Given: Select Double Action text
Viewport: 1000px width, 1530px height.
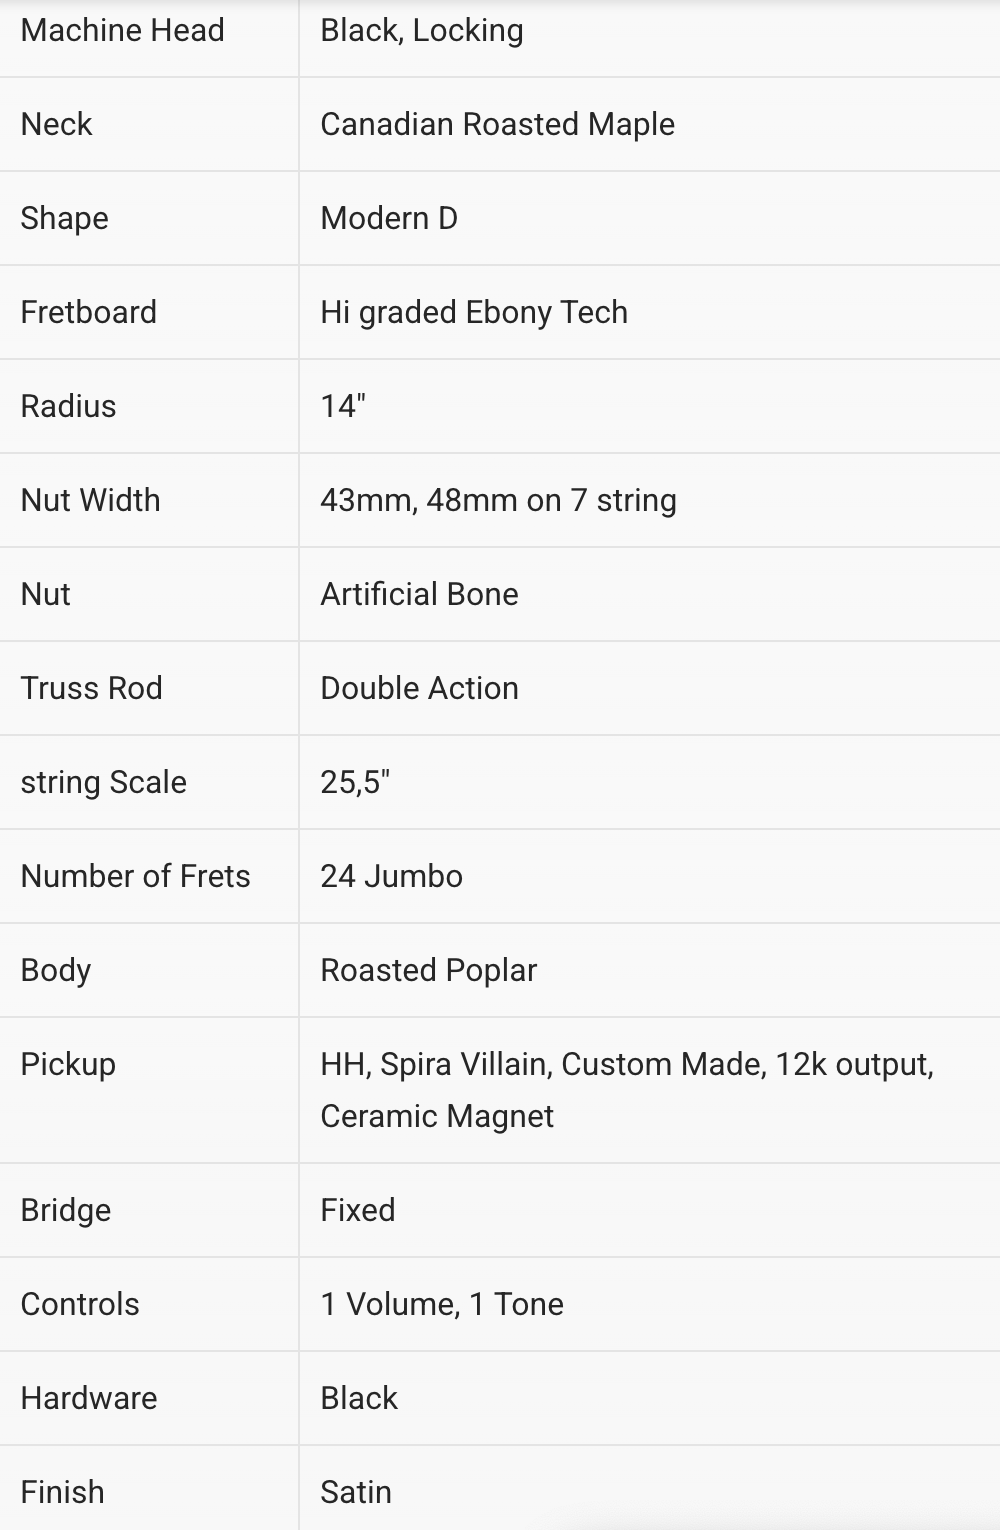Looking at the screenshot, I should point(419,688).
